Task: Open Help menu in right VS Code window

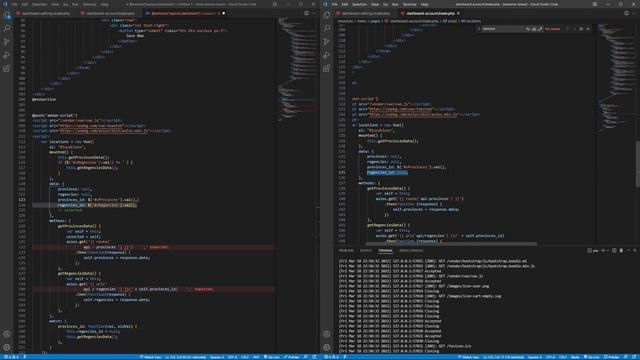Action: [x=424, y=4]
